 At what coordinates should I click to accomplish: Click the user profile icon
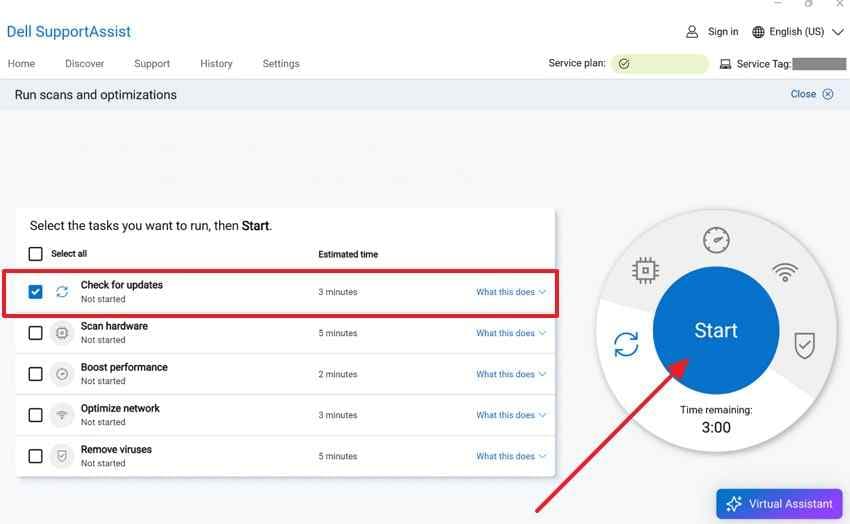[692, 32]
